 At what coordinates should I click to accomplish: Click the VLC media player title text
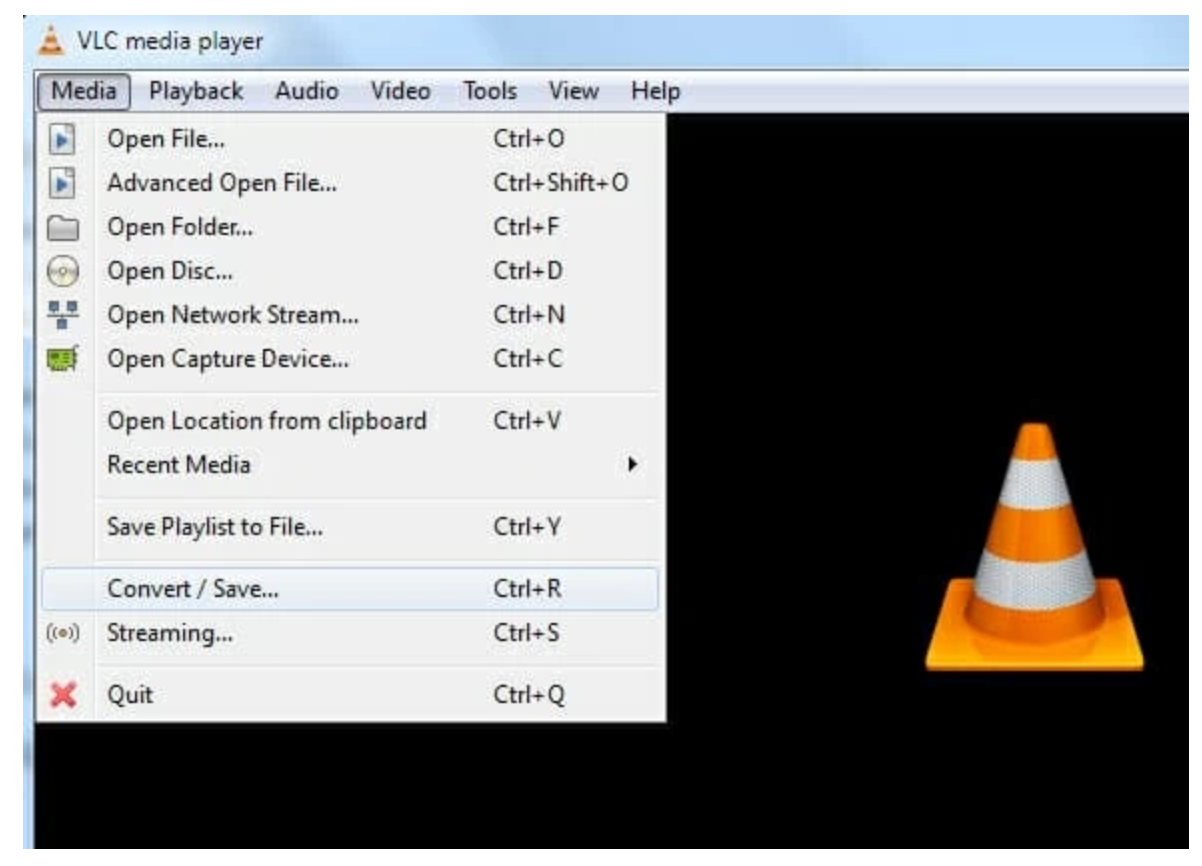tap(170, 42)
